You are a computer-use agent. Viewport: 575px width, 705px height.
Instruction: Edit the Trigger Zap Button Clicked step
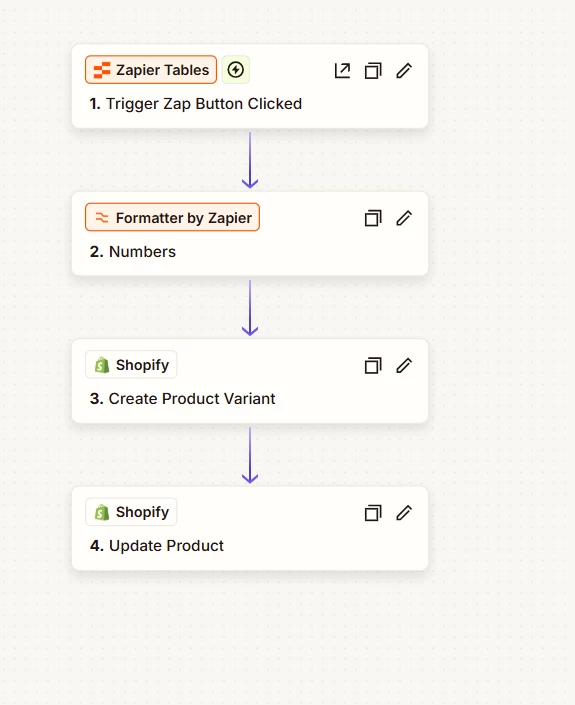[404, 71]
